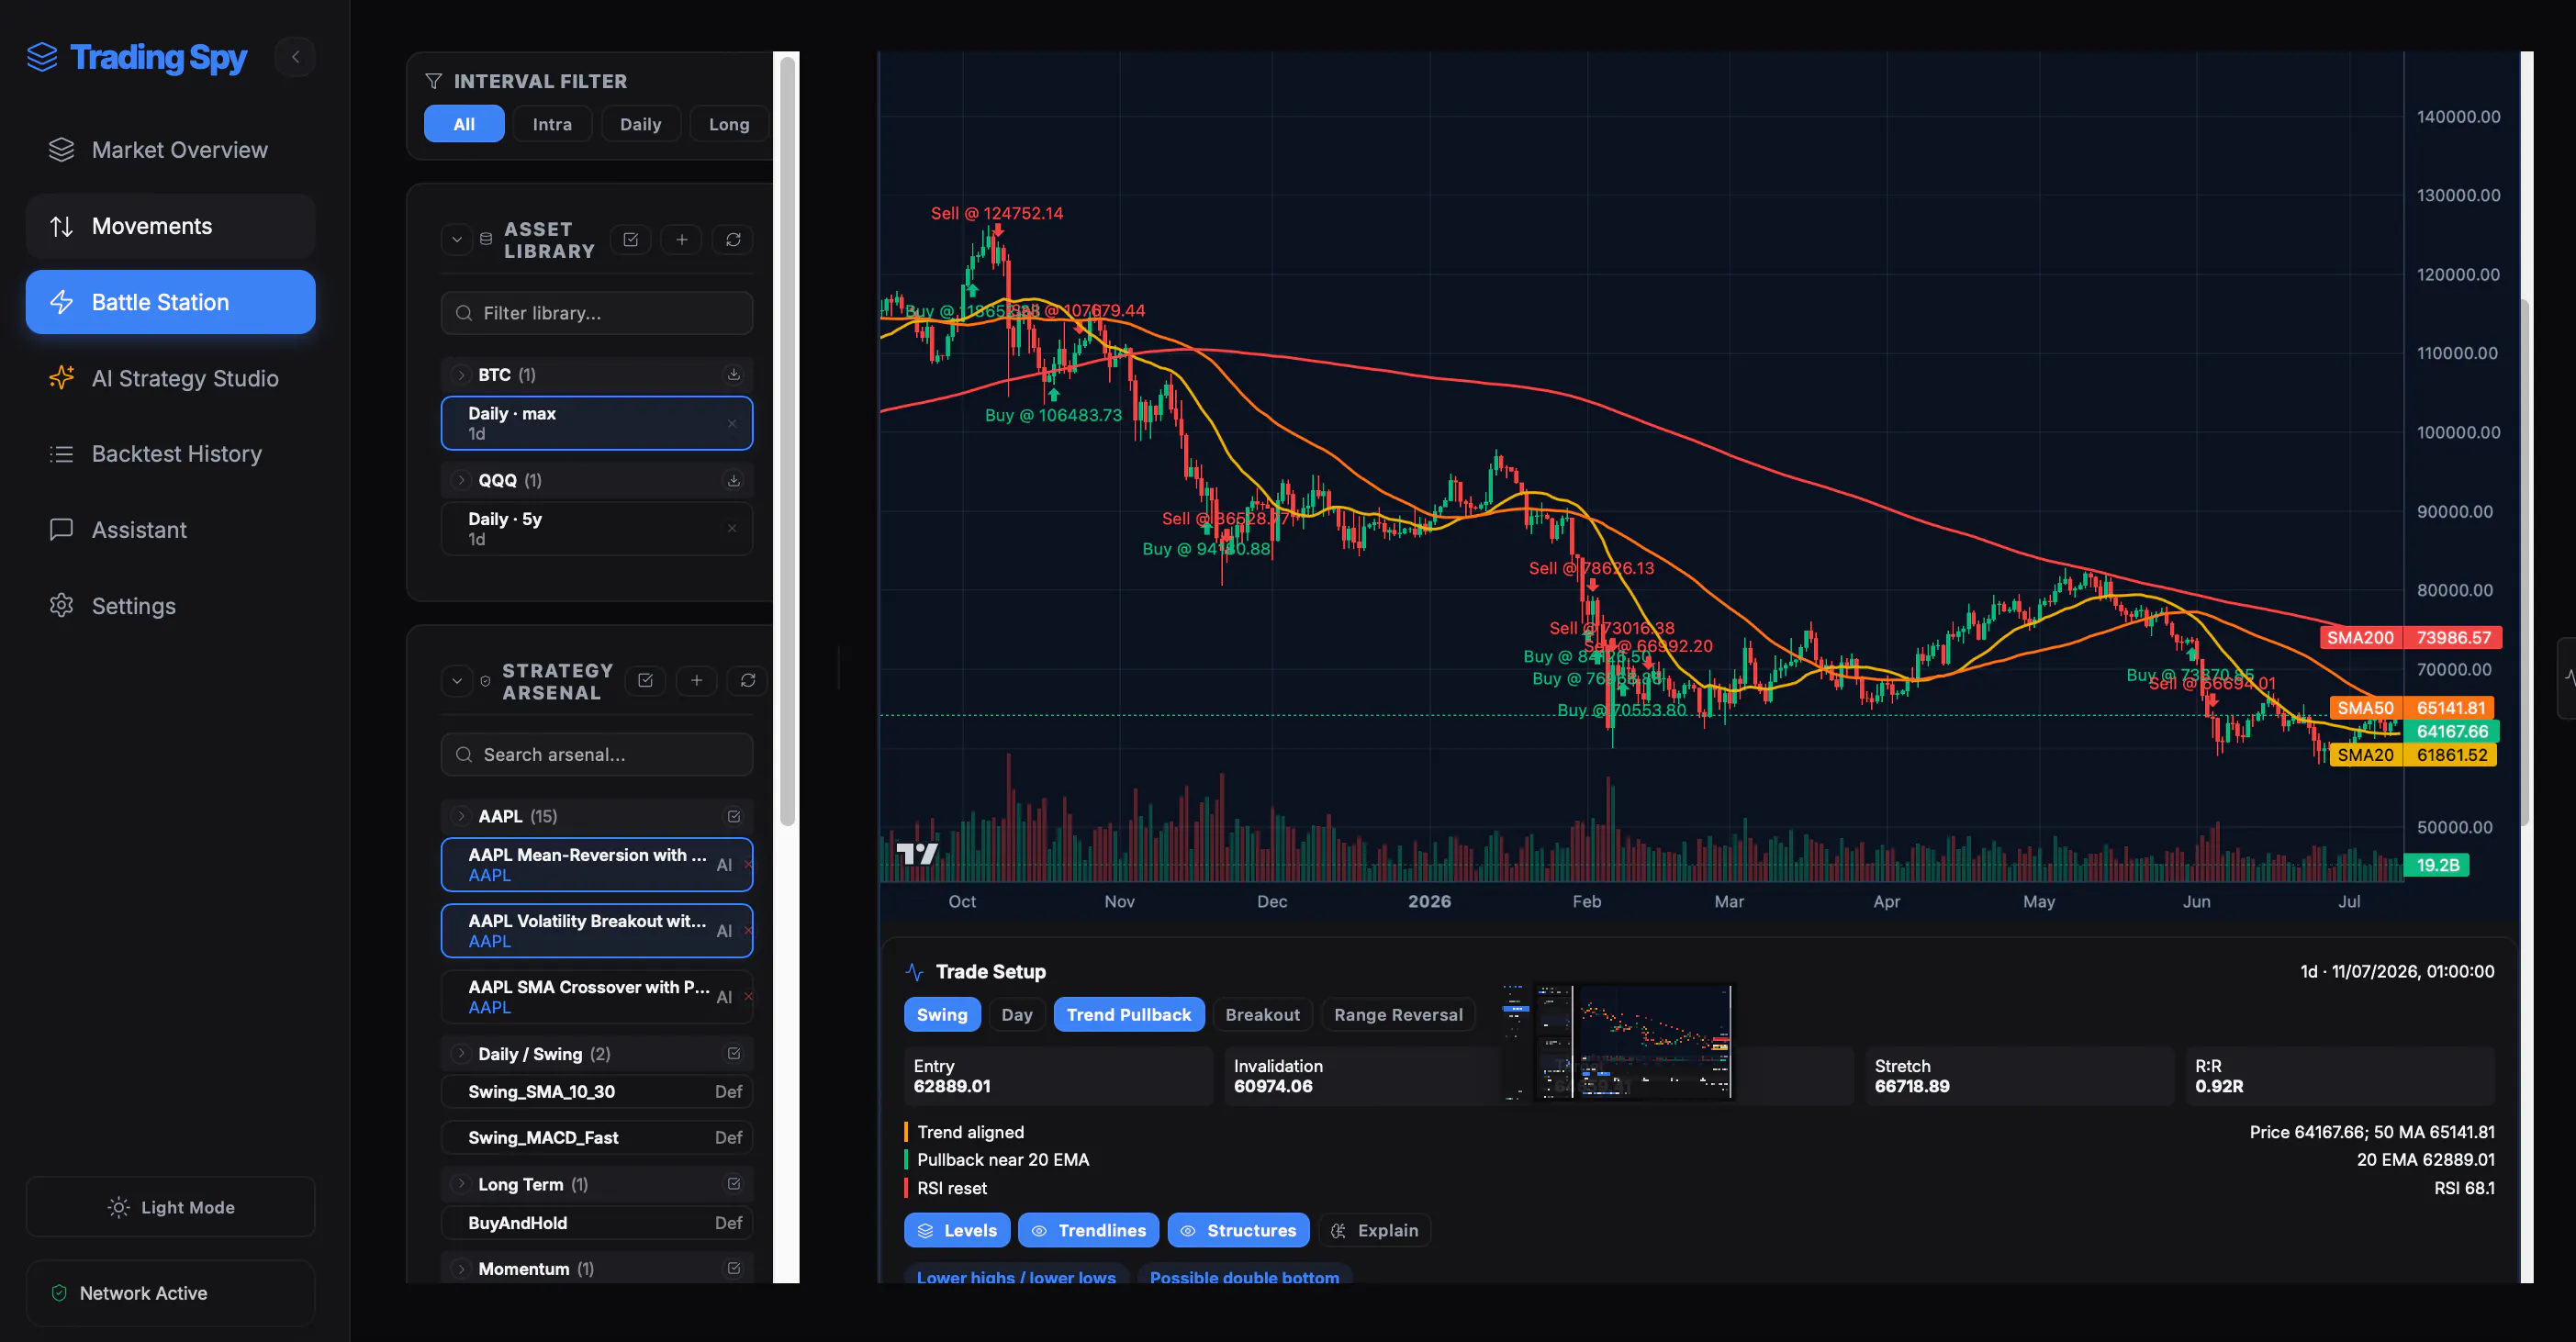Refresh the Strategy Arsenal
2576x1342 pixels.
[748, 681]
